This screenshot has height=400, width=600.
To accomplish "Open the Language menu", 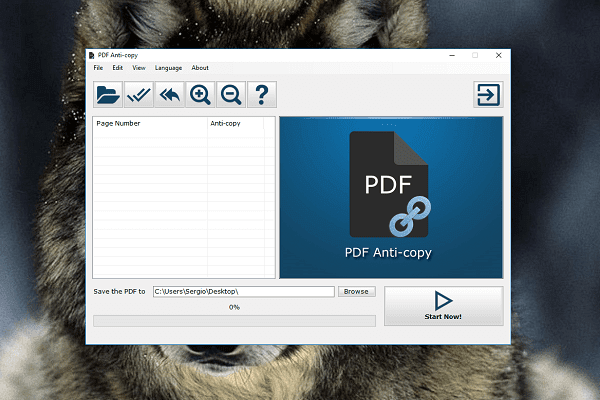I will (x=168, y=67).
